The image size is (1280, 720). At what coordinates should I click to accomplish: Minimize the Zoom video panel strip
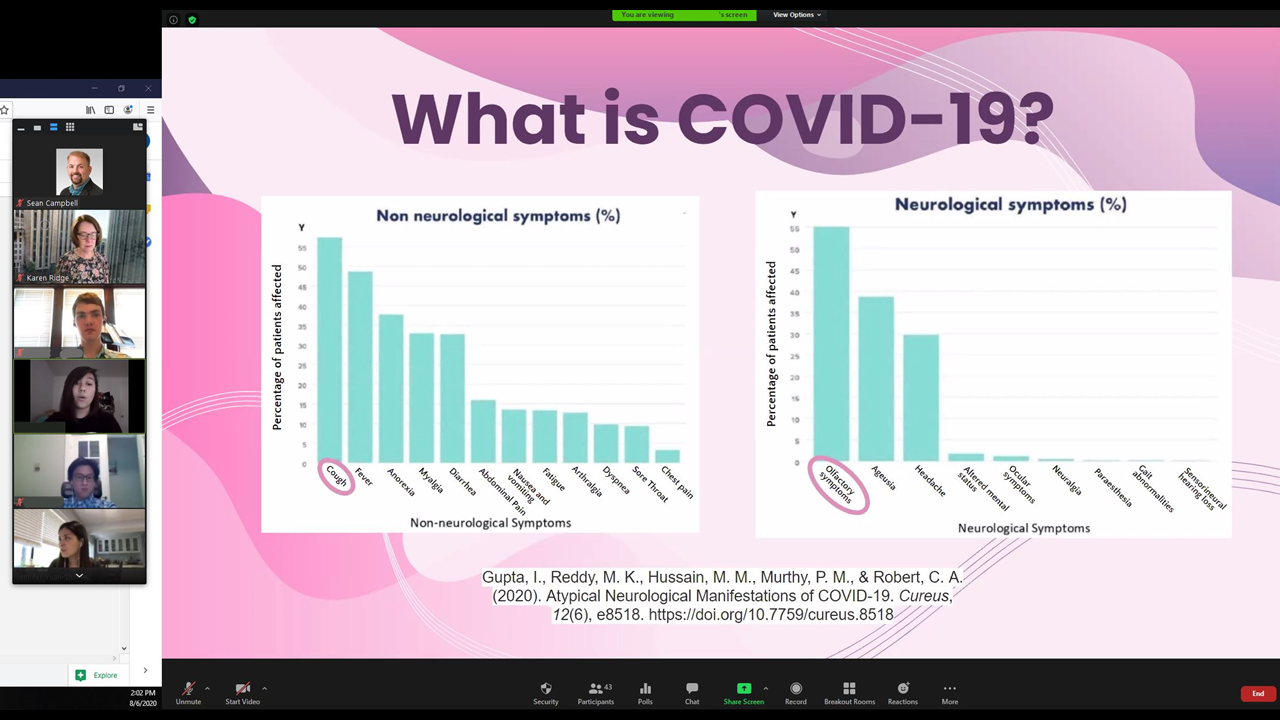coord(21,128)
